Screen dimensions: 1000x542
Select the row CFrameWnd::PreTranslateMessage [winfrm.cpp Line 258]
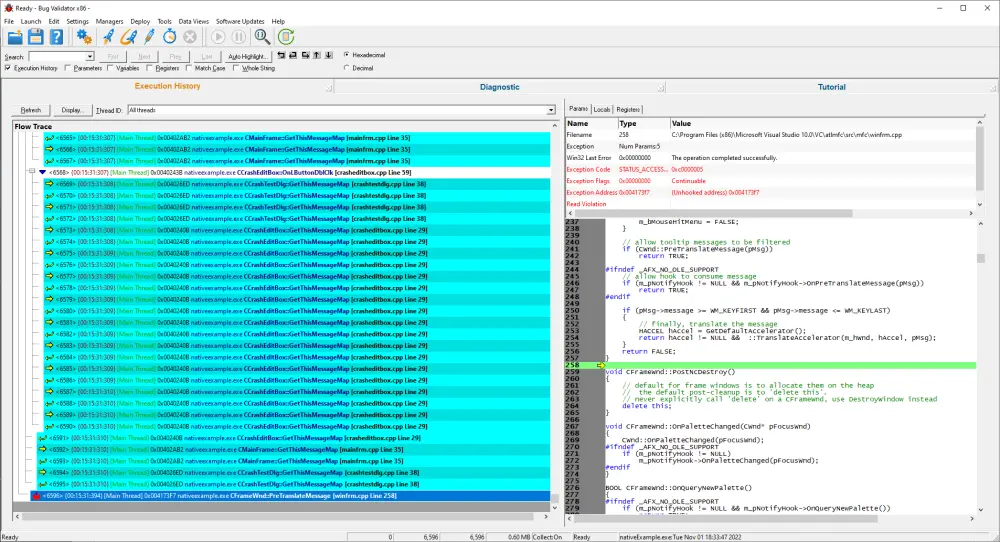[x=290, y=496]
